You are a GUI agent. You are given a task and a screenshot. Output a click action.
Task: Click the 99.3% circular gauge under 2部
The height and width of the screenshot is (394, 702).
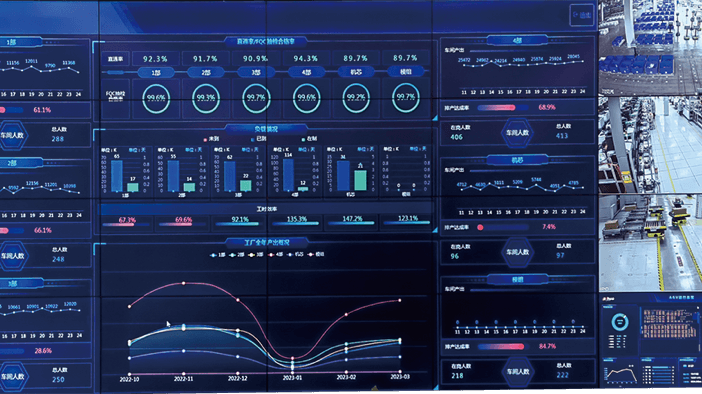click(206, 98)
